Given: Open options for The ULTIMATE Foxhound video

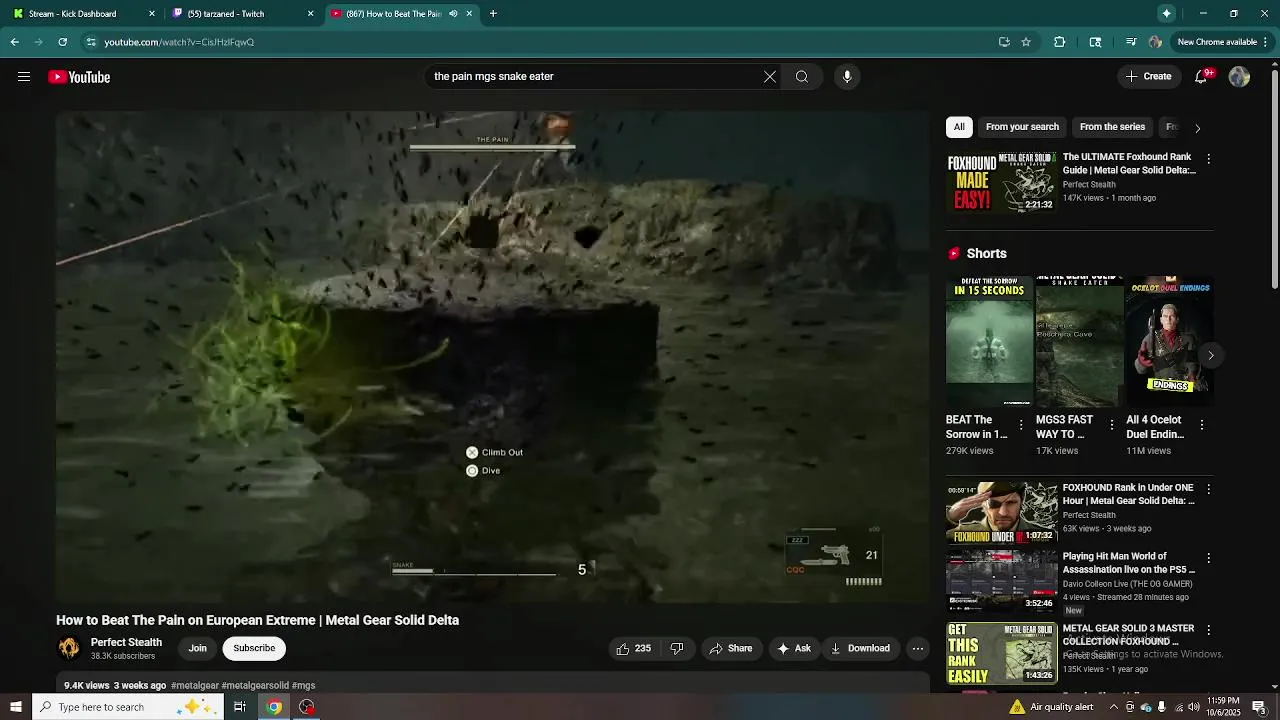Looking at the screenshot, I should point(1208,159).
